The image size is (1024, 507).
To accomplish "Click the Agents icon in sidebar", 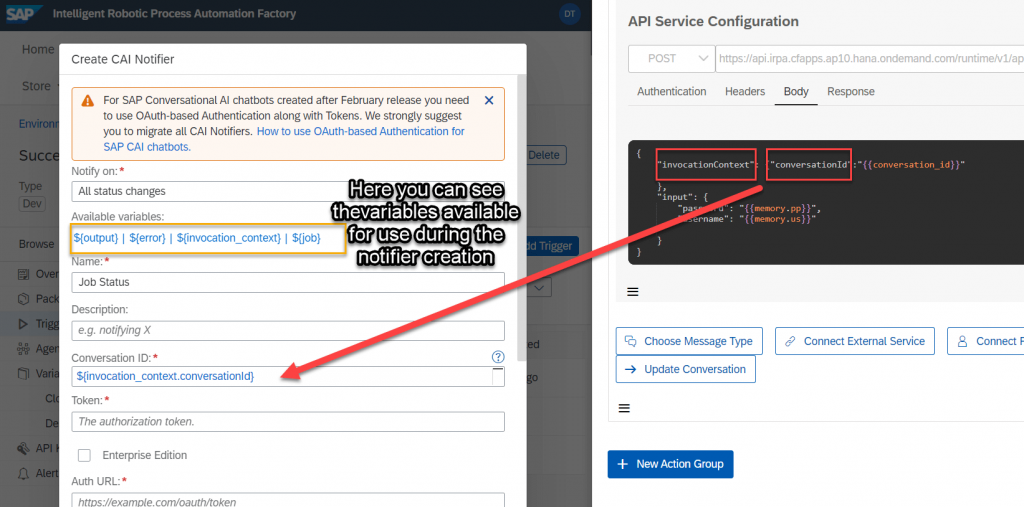I will click(x=24, y=349).
